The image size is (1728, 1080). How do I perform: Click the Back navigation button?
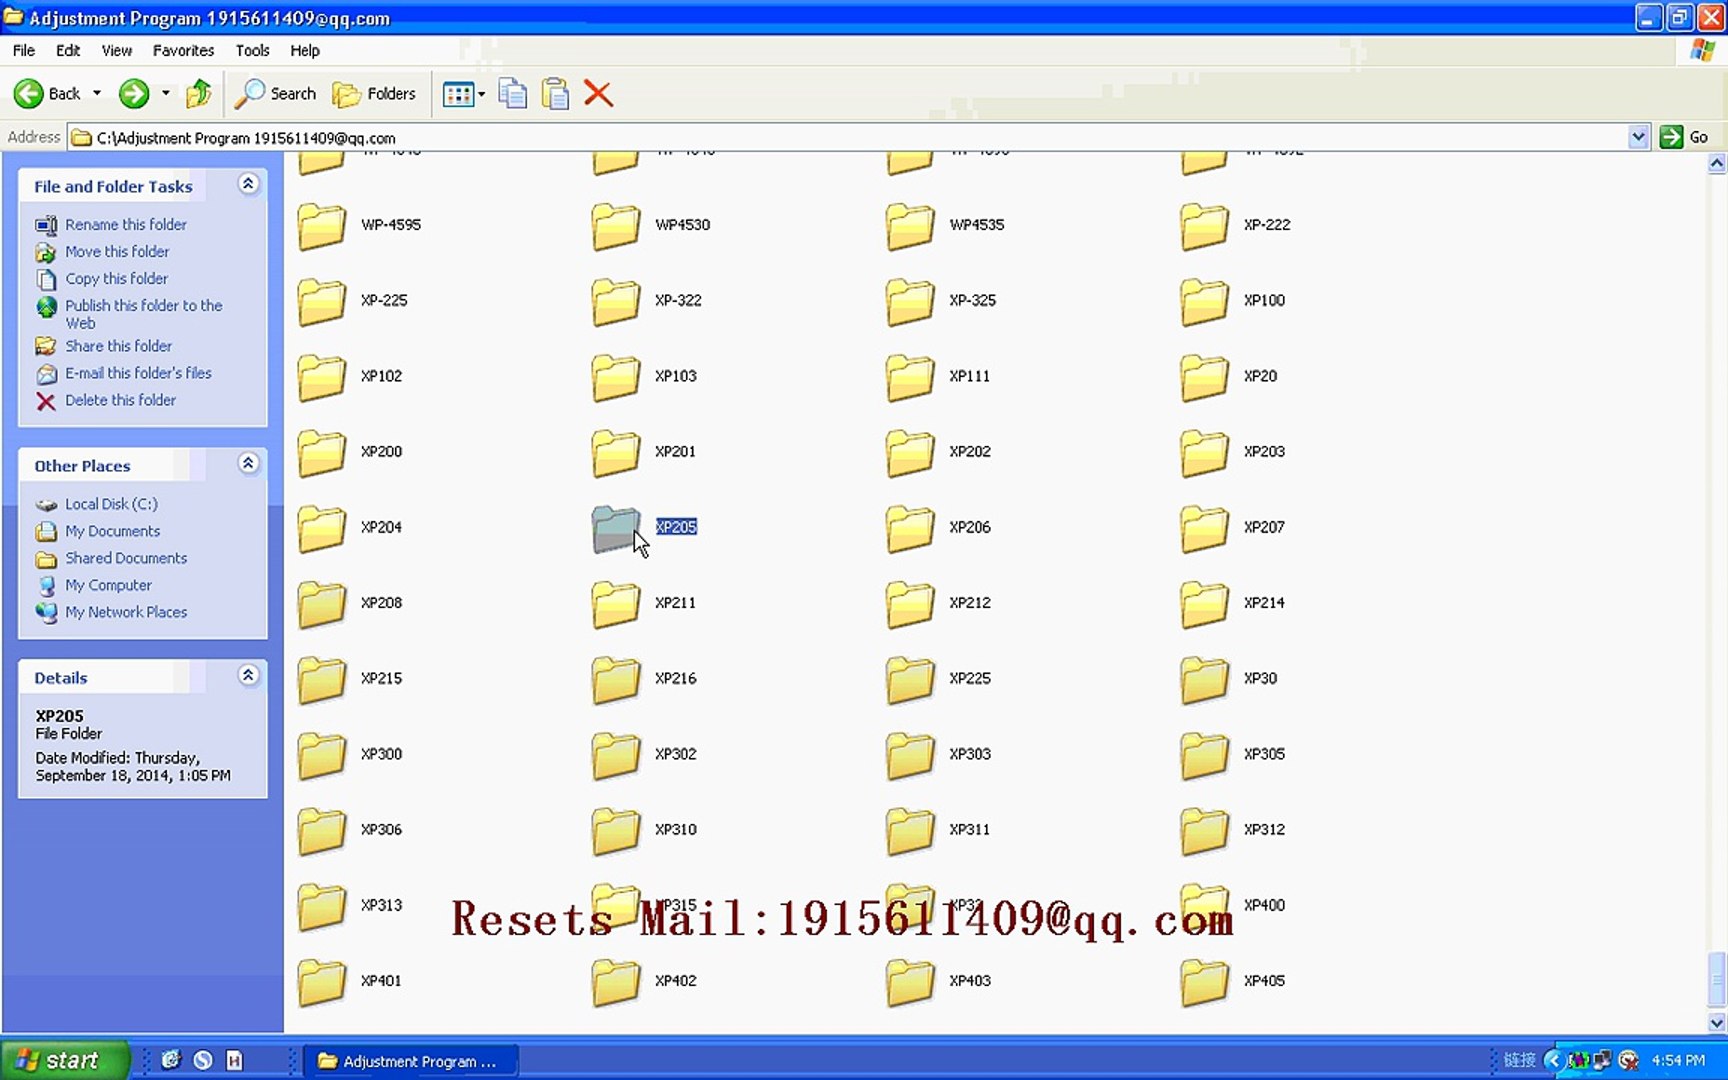[x=47, y=94]
